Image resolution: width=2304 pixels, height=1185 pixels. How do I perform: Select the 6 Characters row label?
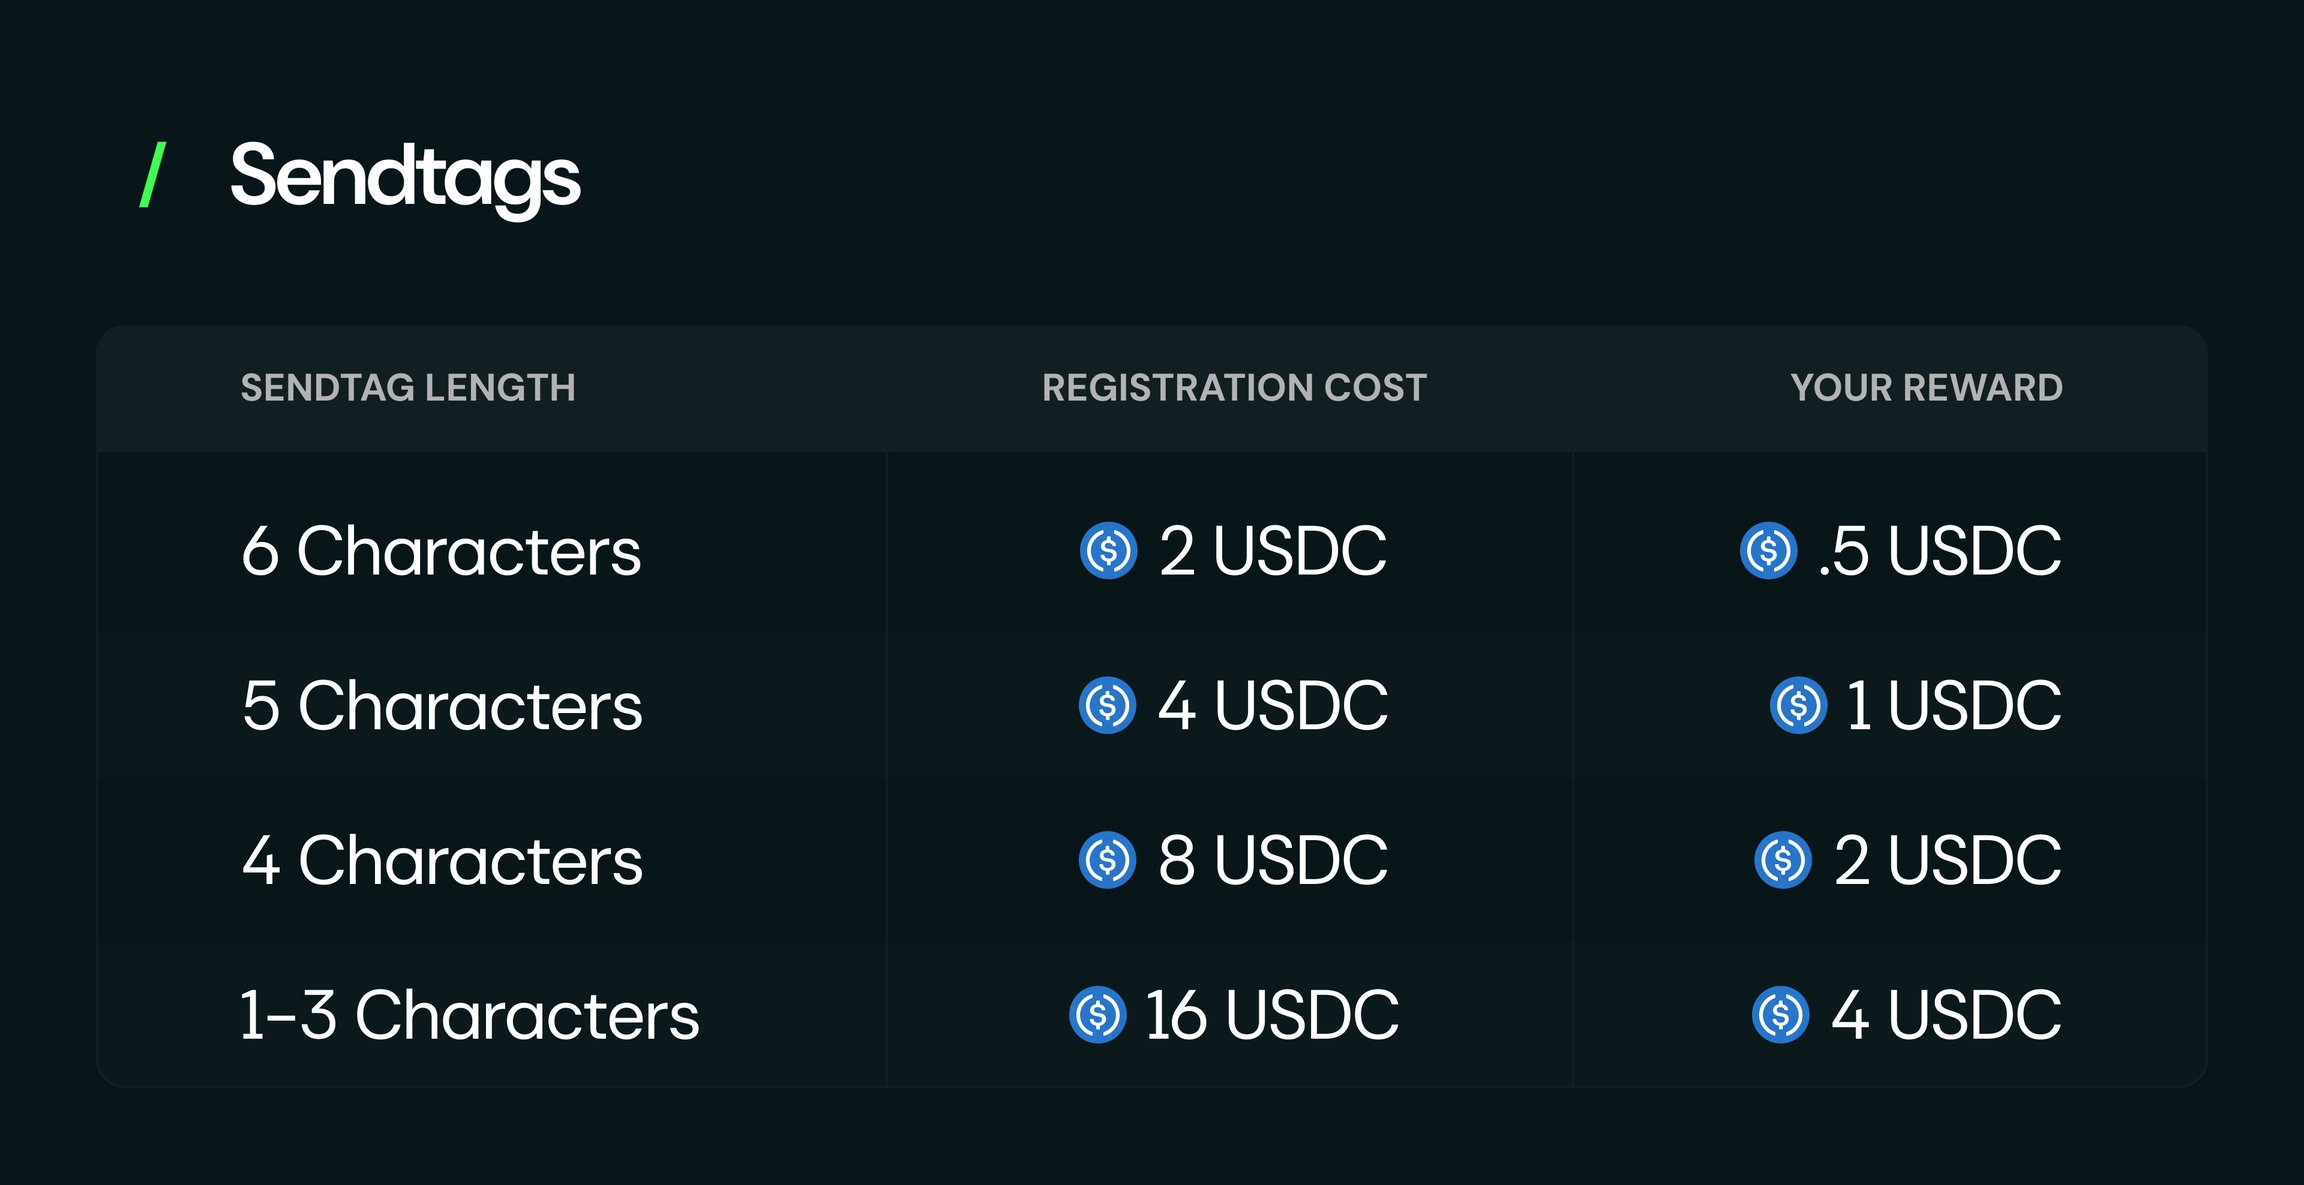441,551
